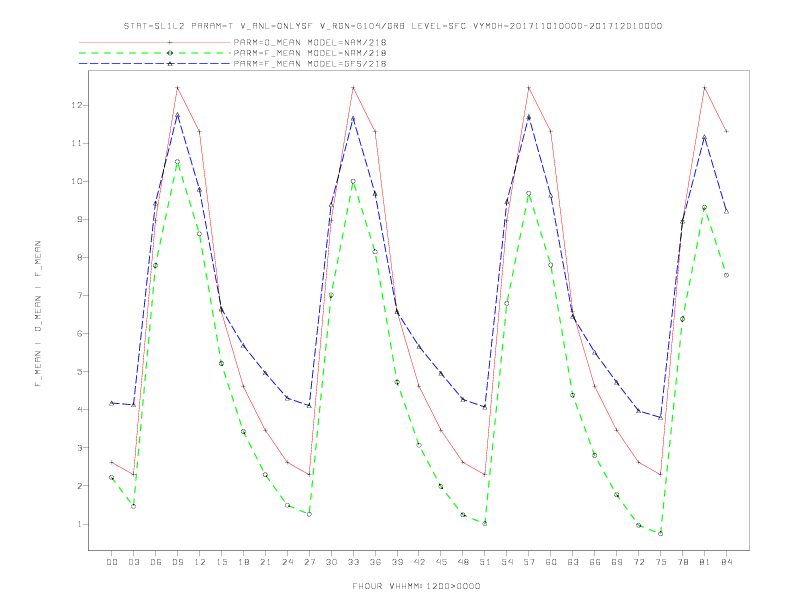The height and width of the screenshot is (612, 792).
Task: Click x-axis tick label 06
Action: pos(156,562)
